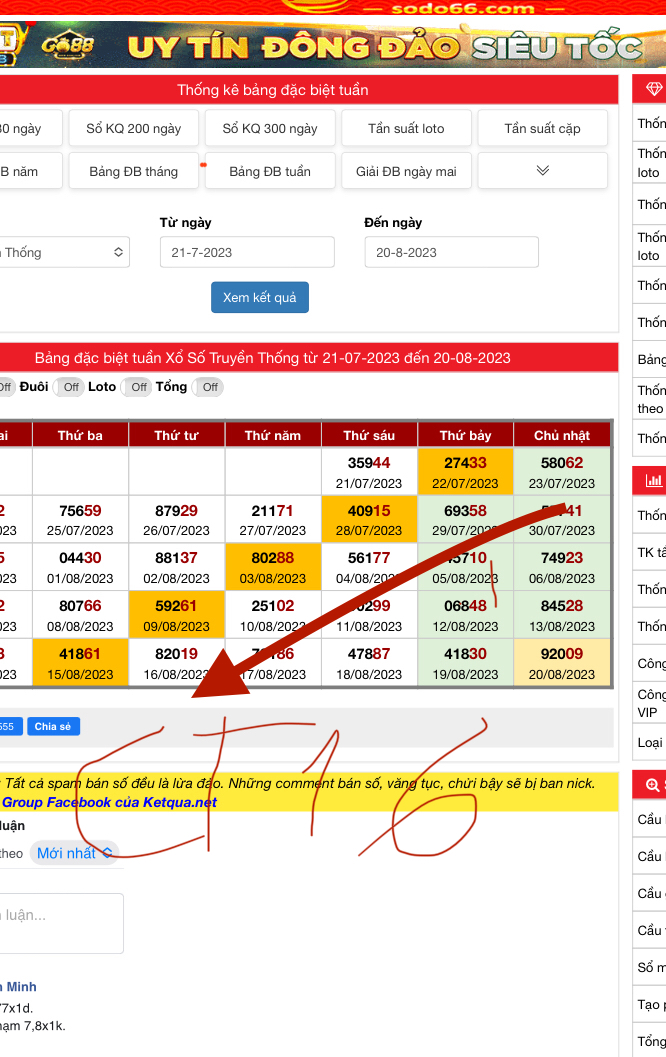Click the comment text box
666x1057 pixels.
(60, 923)
